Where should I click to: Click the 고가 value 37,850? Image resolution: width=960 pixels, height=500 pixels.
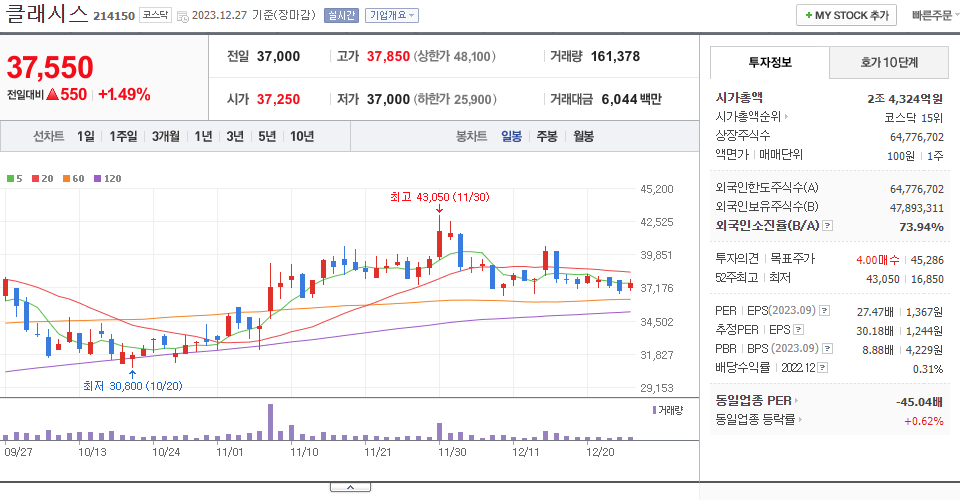[x=388, y=56]
